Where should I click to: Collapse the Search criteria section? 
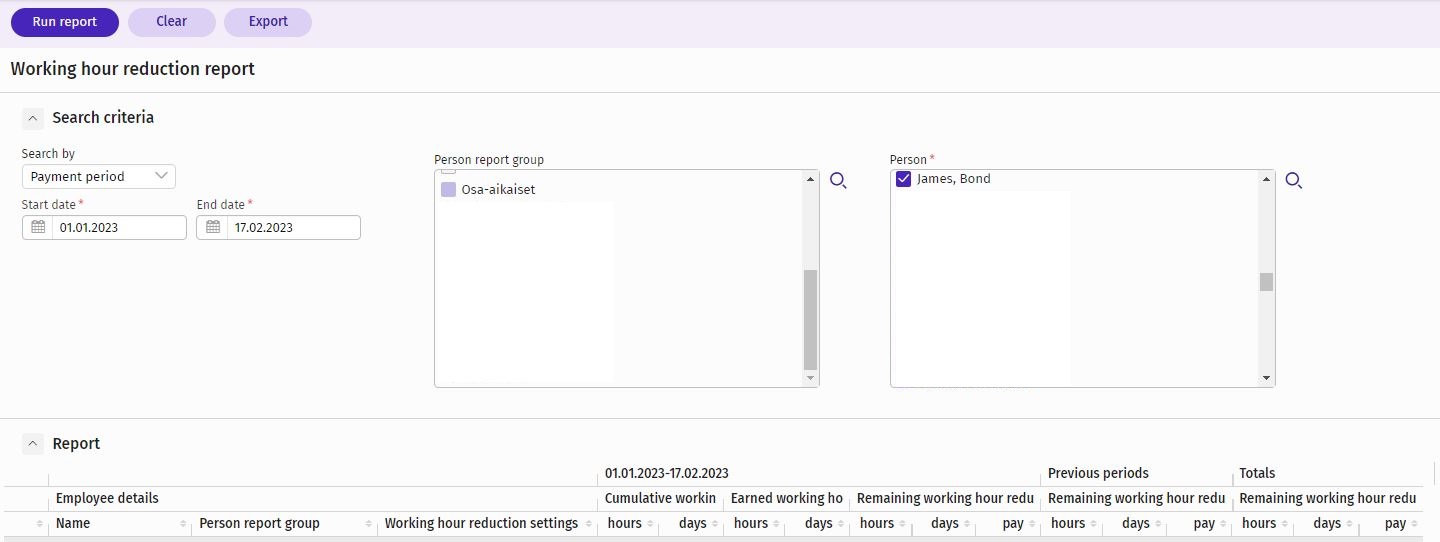[33, 118]
